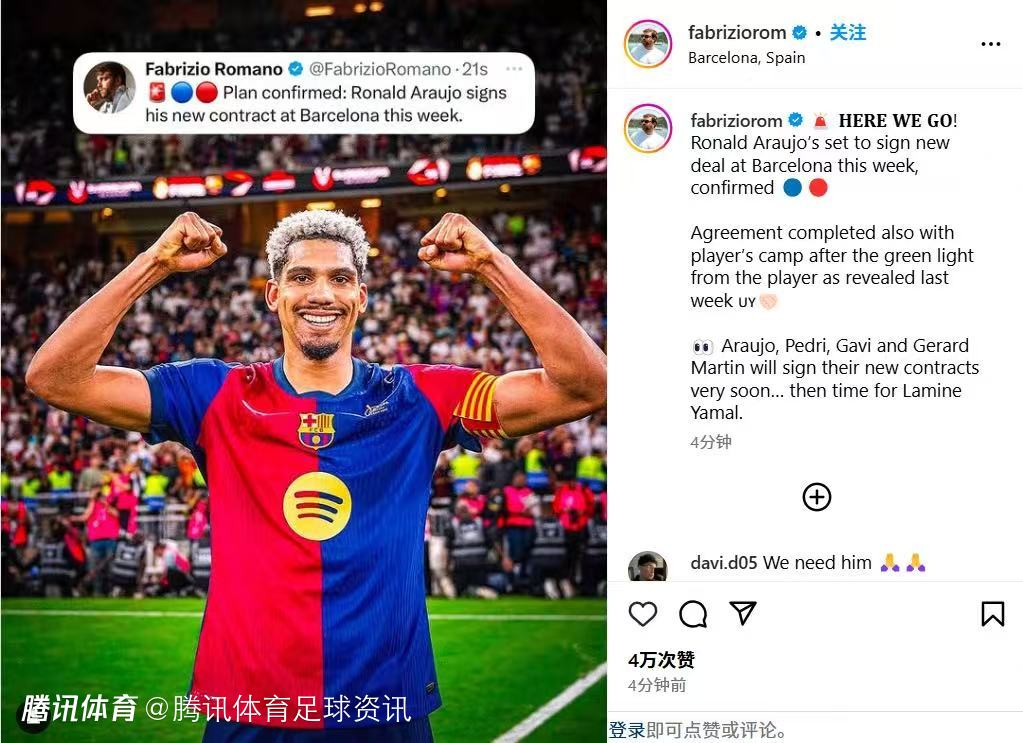This screenshot has height=743, width=1023.
Task: Like the post with the heart icon
Action: pyautogui.click(x=643, y=614)
